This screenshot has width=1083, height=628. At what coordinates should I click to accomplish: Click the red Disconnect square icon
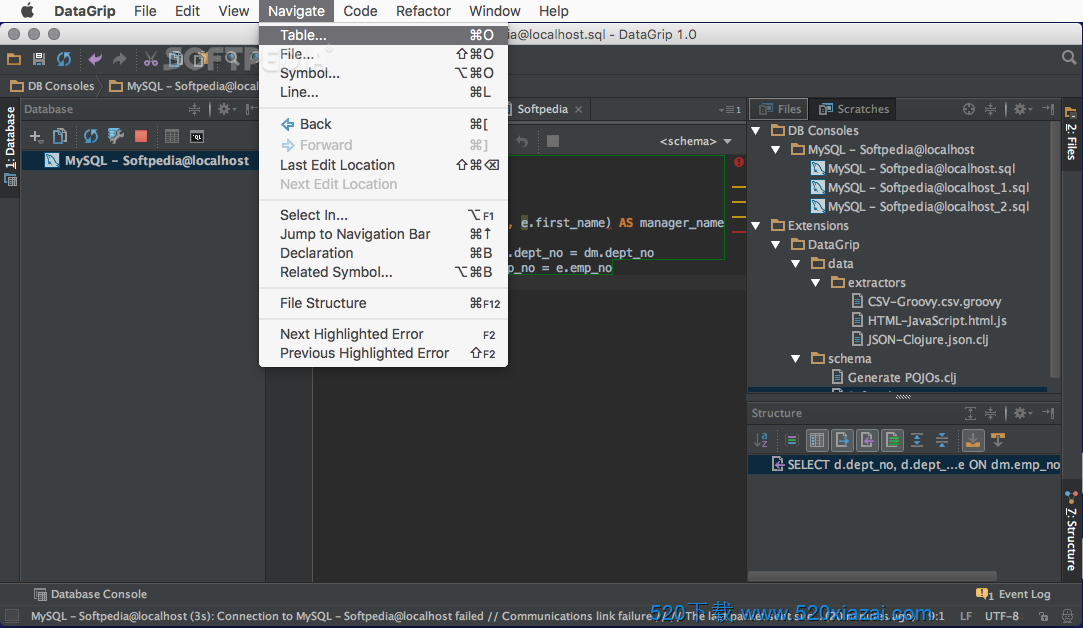pos(141,136)
